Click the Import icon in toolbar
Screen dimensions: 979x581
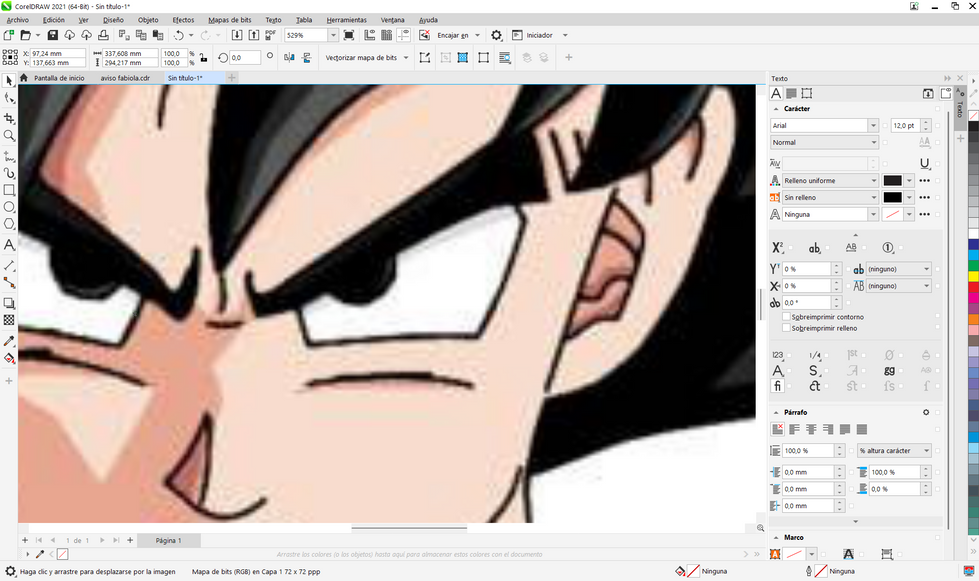coord(237,36)
